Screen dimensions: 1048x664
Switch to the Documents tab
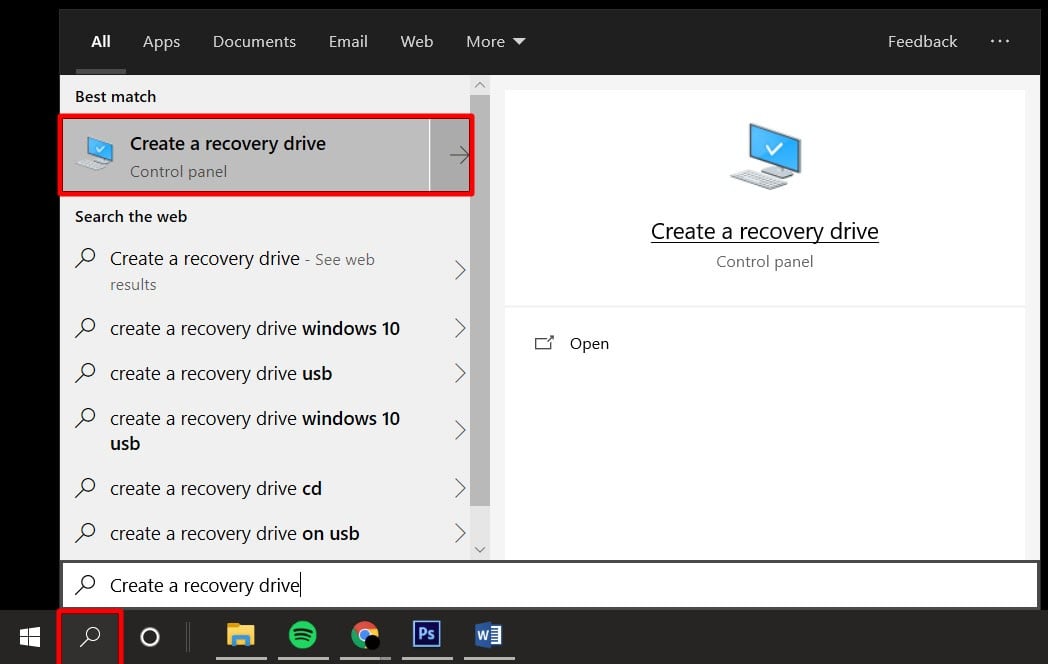254,41
